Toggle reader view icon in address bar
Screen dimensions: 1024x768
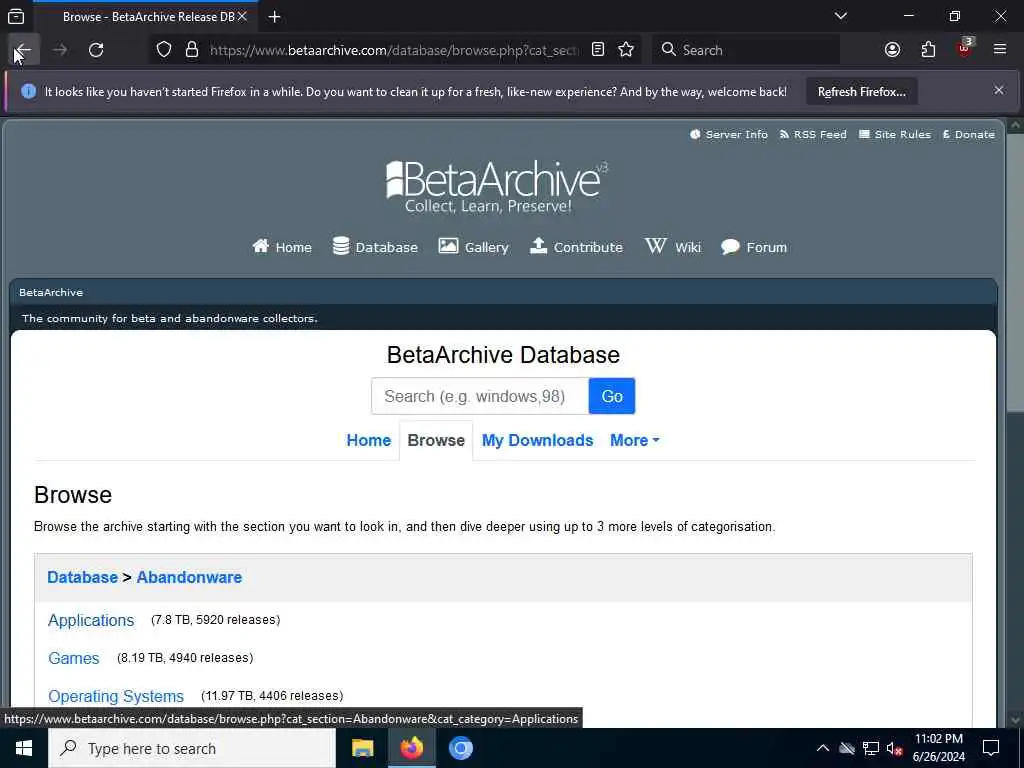(598, 50)
